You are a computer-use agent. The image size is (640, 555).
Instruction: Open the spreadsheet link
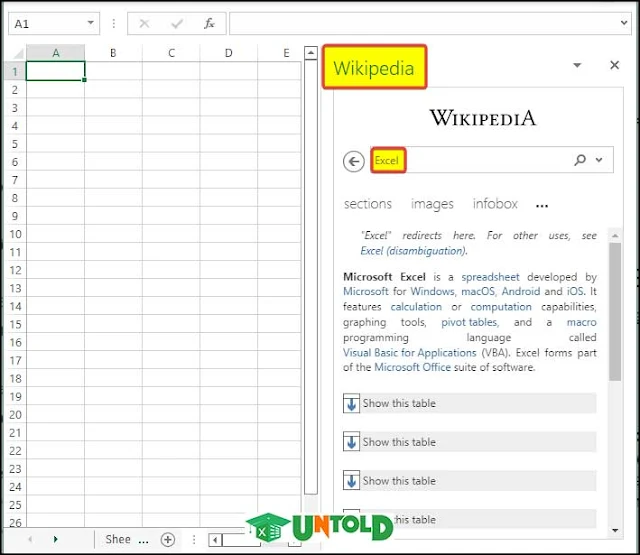tap(490, 277)
